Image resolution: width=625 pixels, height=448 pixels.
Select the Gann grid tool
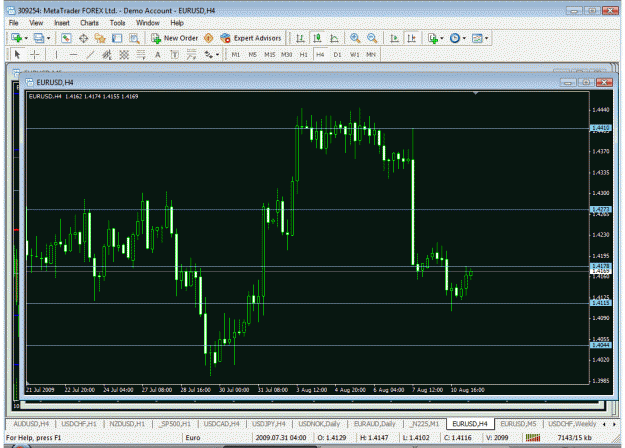(x=124, y=55)
